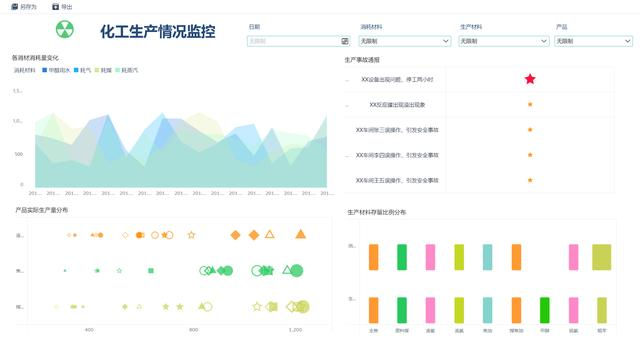Click the orange star in 李四 accident row
640x360 pixels.
click(530, 155)
